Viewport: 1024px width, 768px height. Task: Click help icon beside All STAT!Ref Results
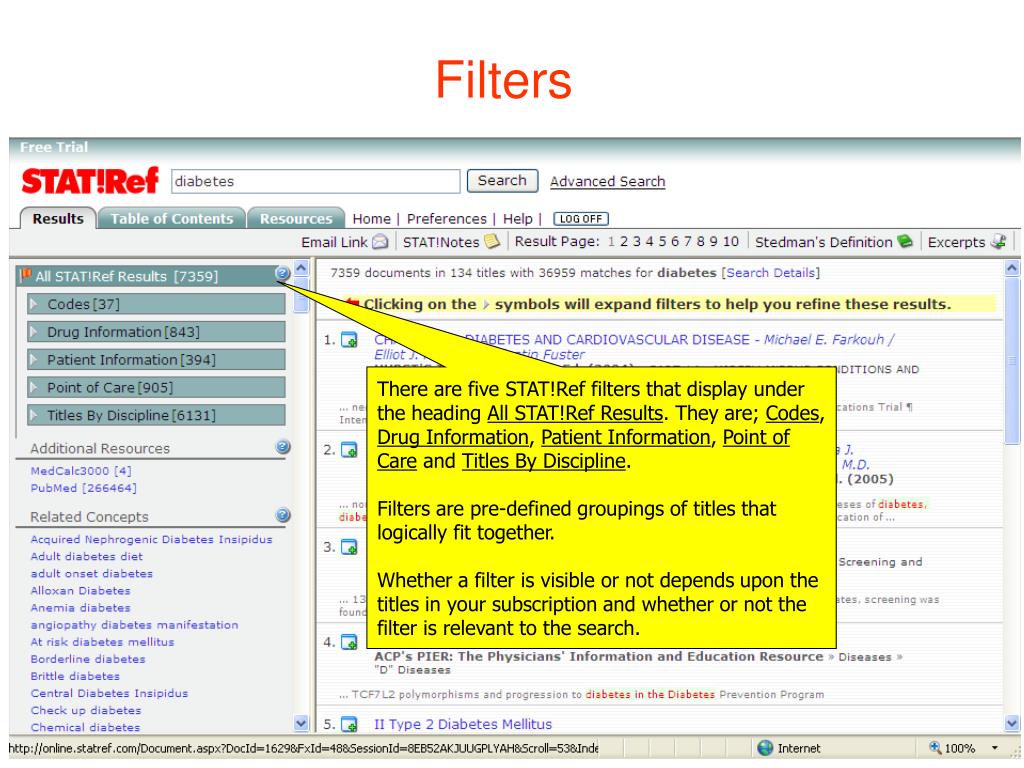[282, 274]
